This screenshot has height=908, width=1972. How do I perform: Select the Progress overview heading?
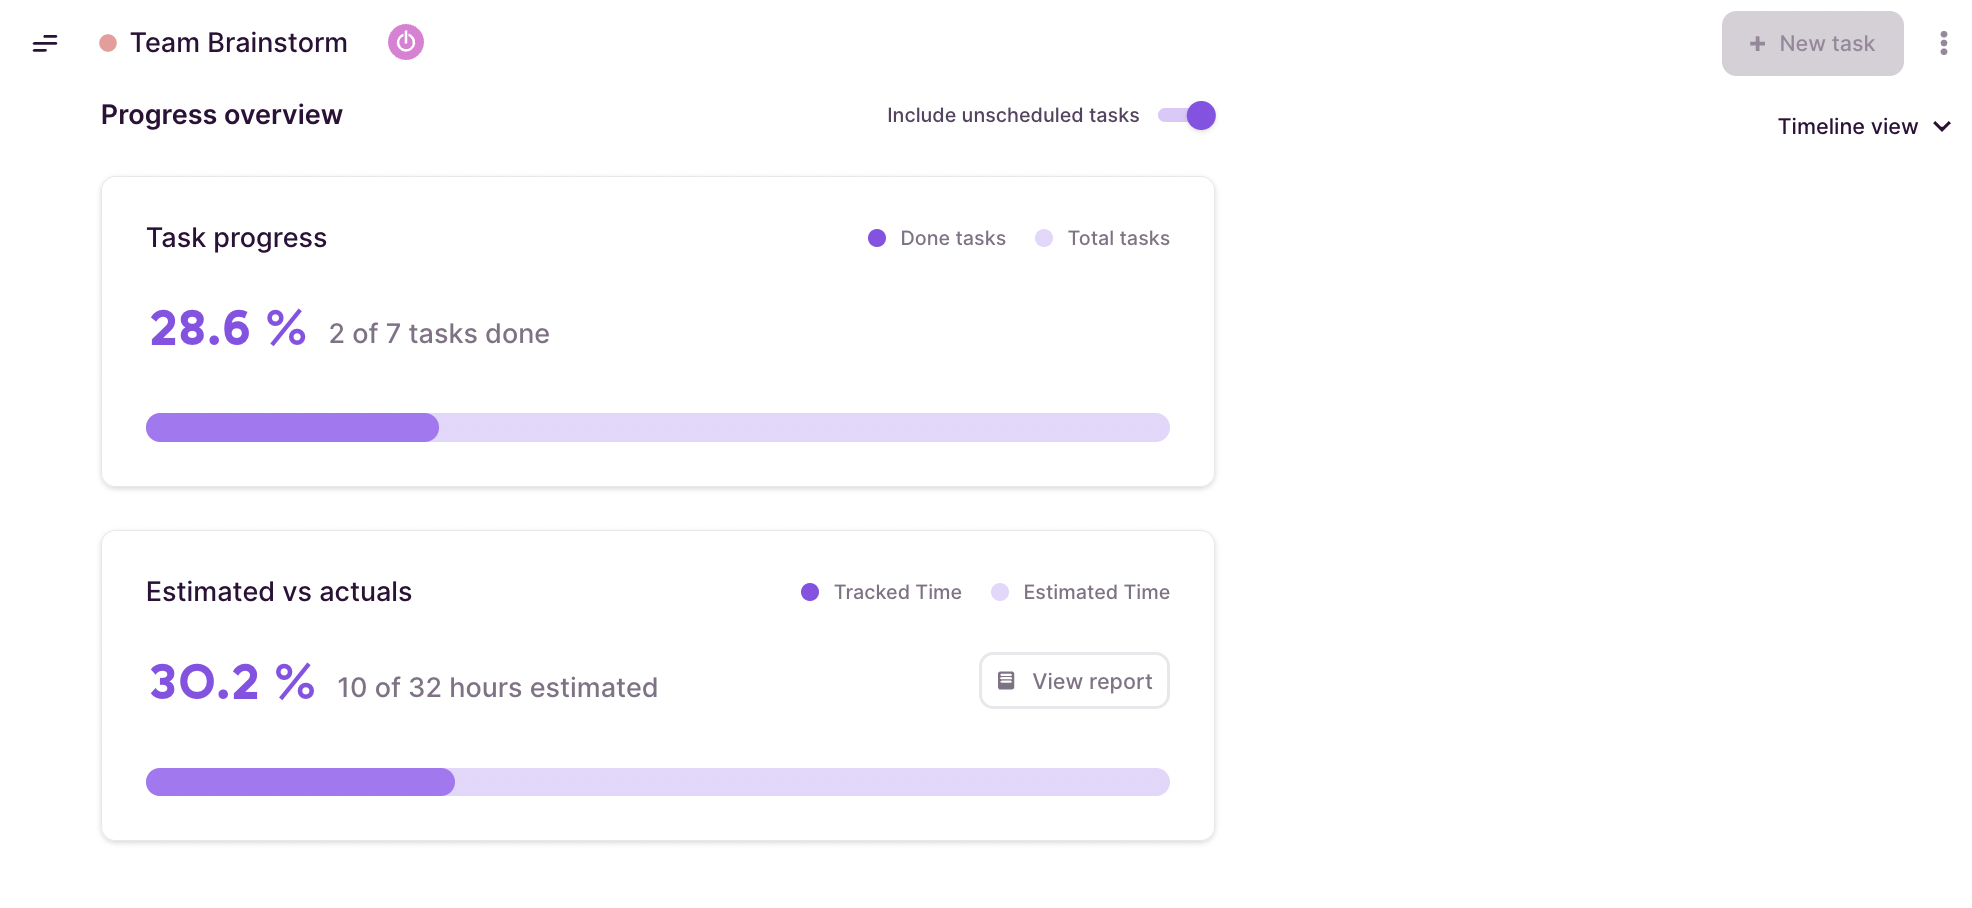point(220,114)
